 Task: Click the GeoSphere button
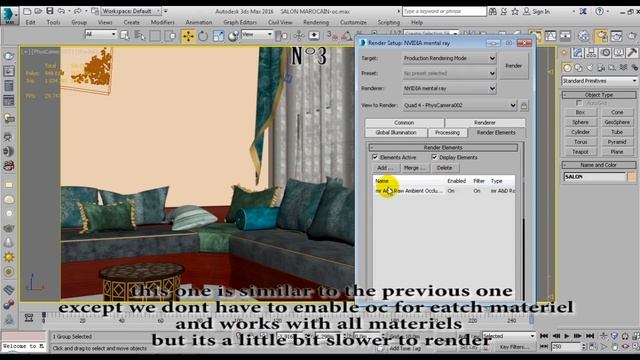(x=617, y=122)
